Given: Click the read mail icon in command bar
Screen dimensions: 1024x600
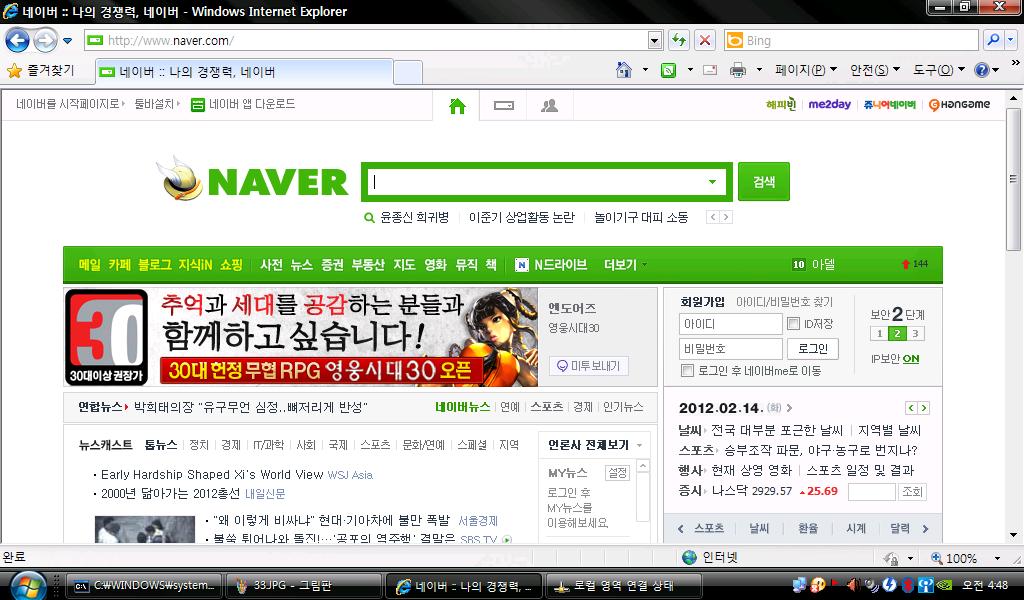Looking at the screenshot, I should [x=710, y=70].
